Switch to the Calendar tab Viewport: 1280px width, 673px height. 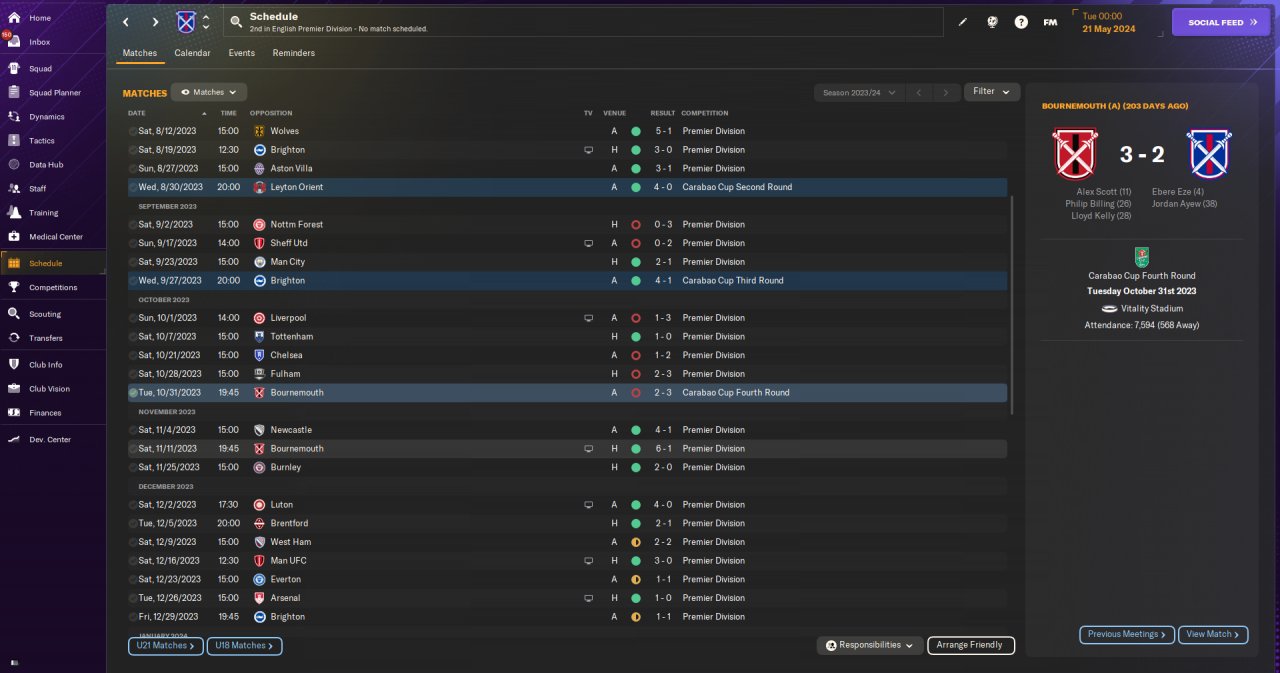point(192,53)
